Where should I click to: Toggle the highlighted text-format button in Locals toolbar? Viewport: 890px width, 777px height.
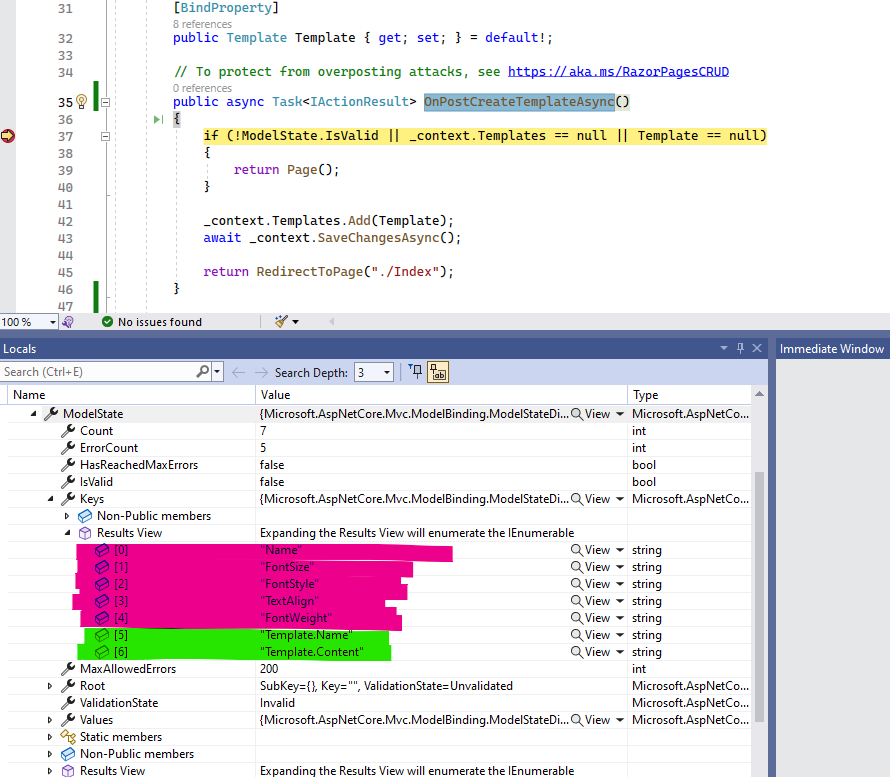coord(438,372)
